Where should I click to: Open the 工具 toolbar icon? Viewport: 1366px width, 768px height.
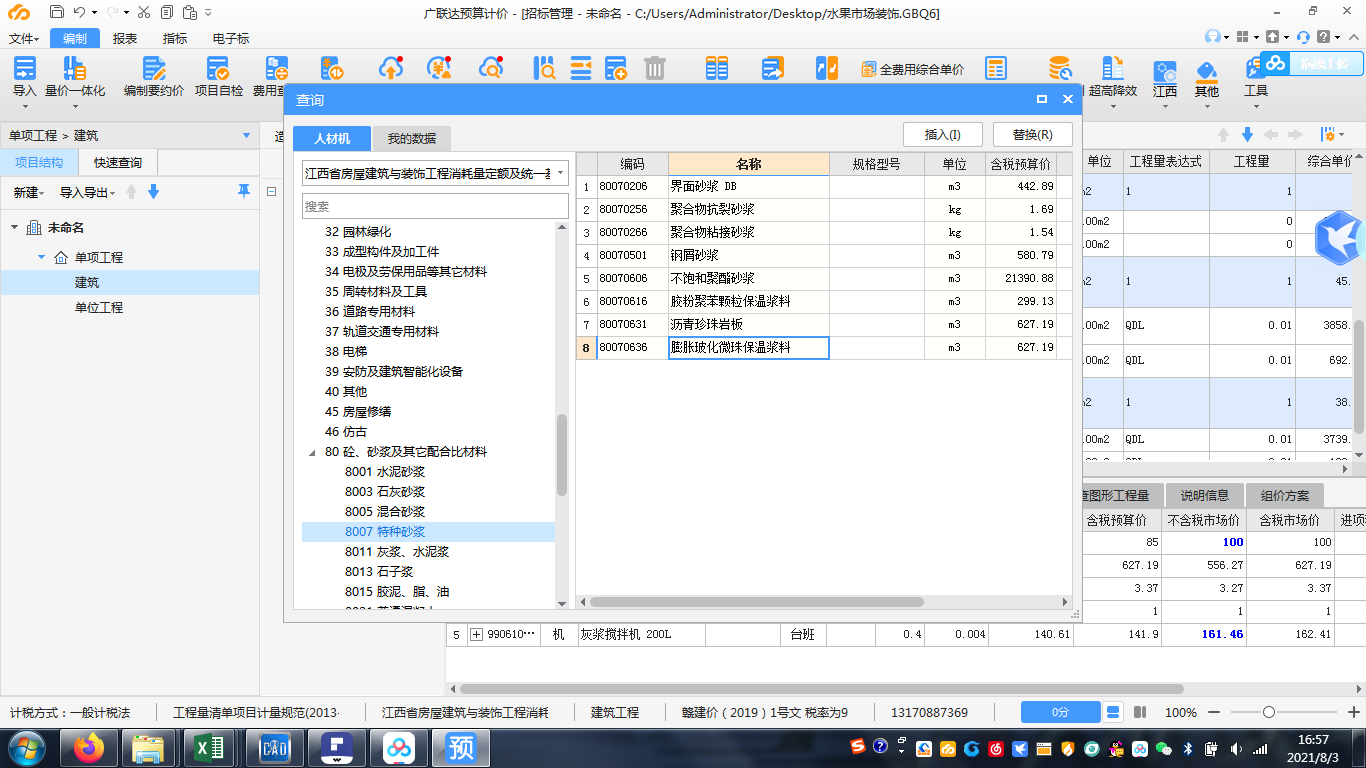[1255, 78]
